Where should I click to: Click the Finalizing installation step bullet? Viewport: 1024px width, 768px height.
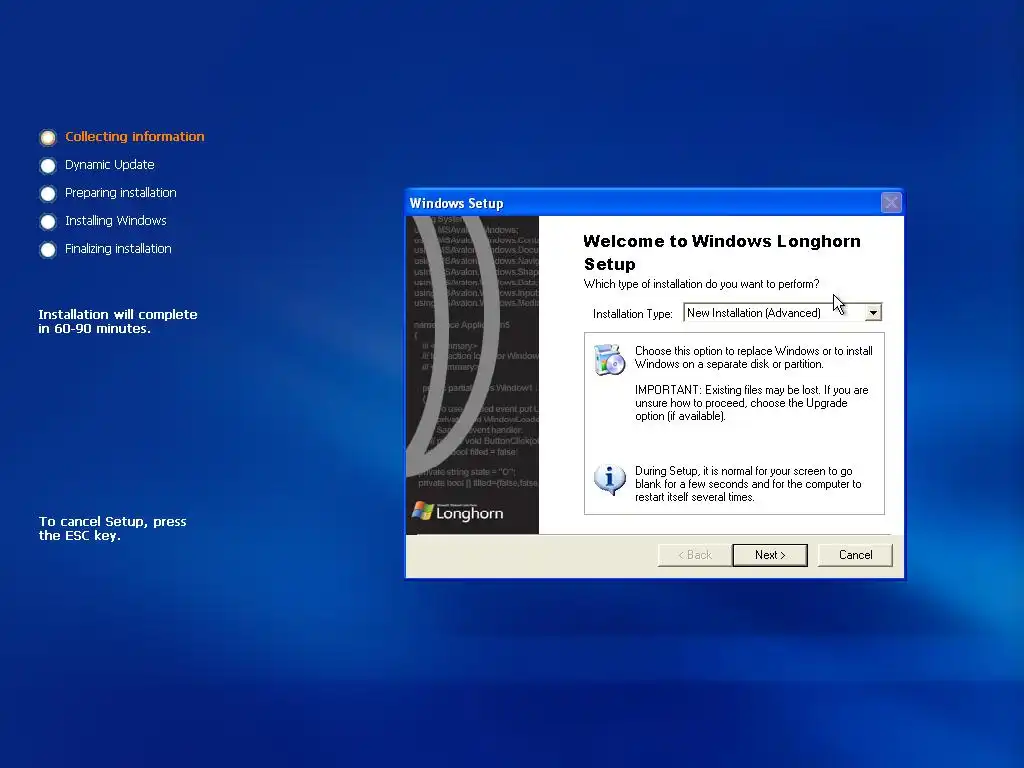[48, 250]
